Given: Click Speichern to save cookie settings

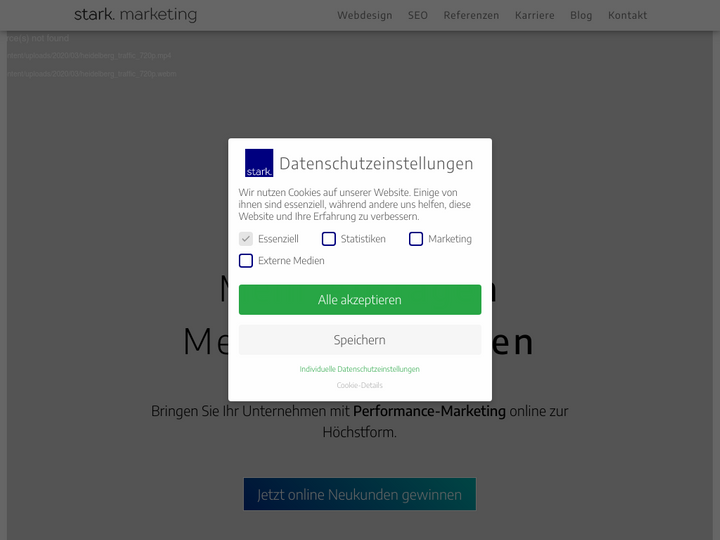Looking at the screenshot, I should click(359, 340).
